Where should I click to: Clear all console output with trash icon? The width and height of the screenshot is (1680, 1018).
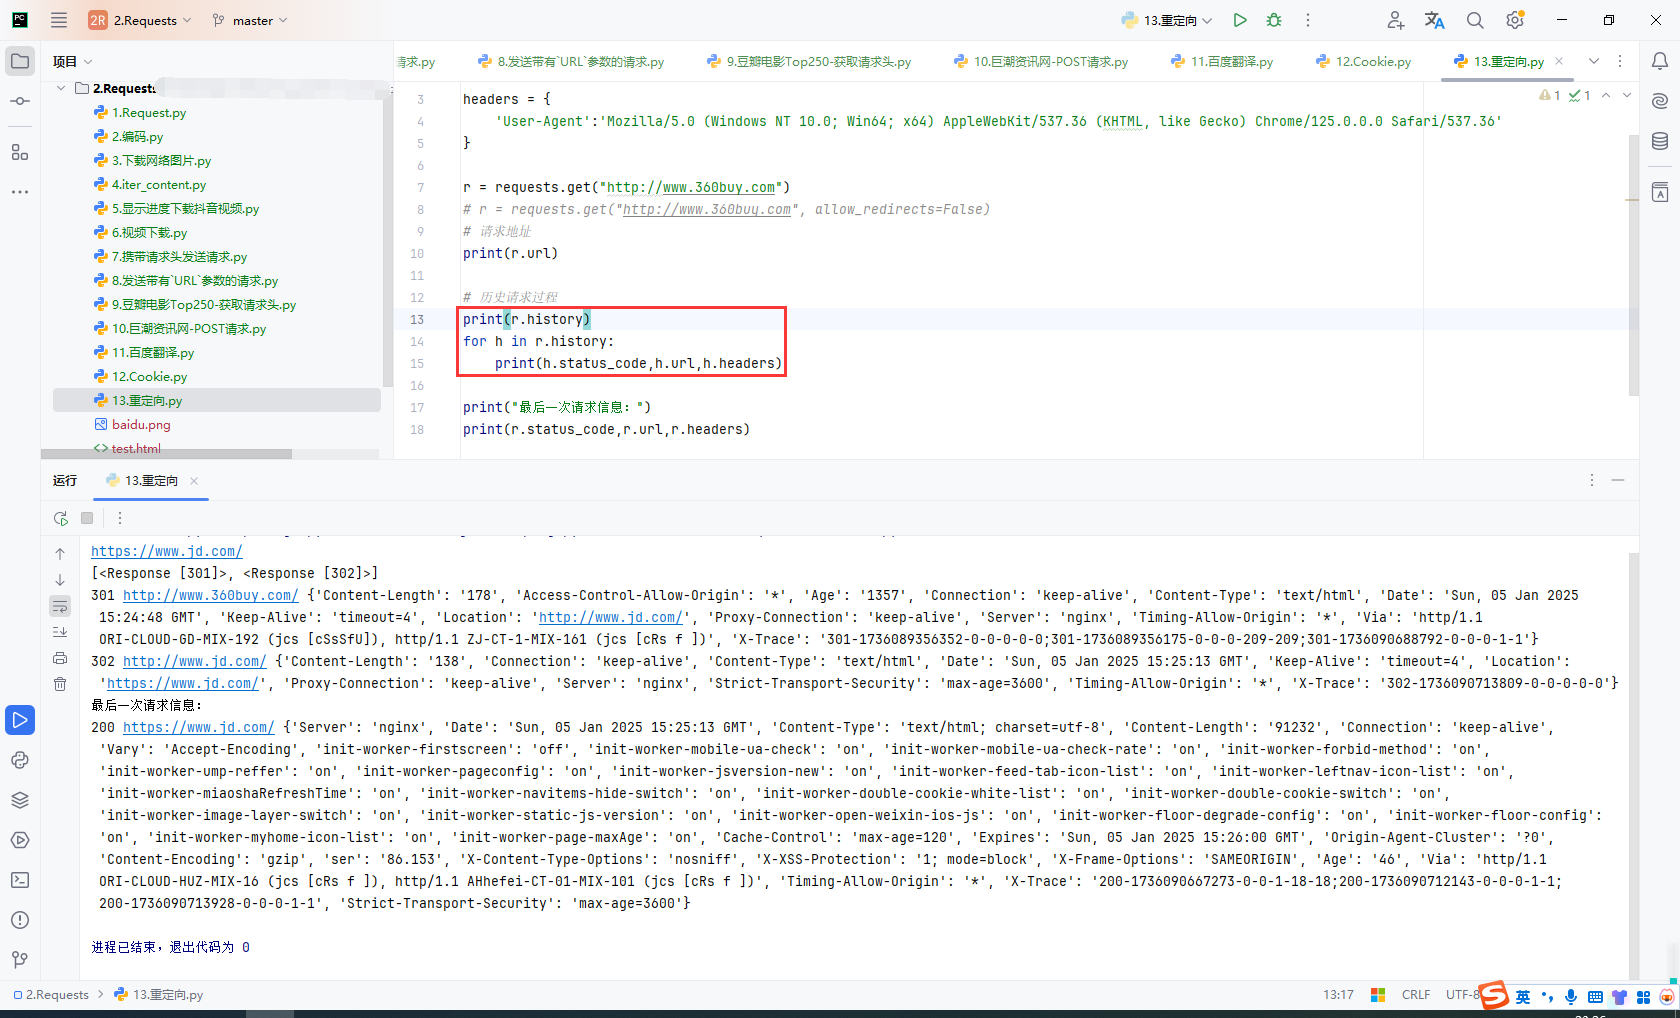pos(60,684)
